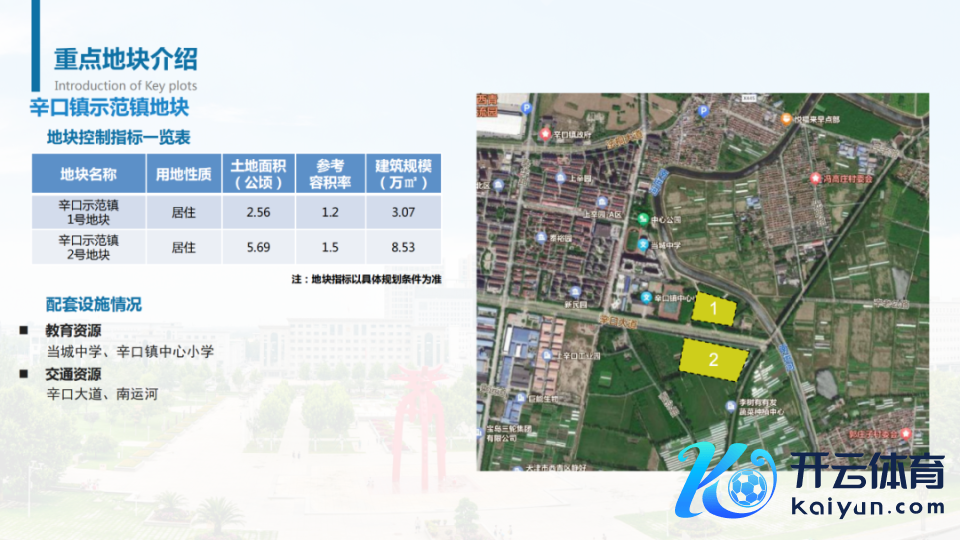
Task: Click the 建筑规模 table column header
Action: click(x=403, y=174)
